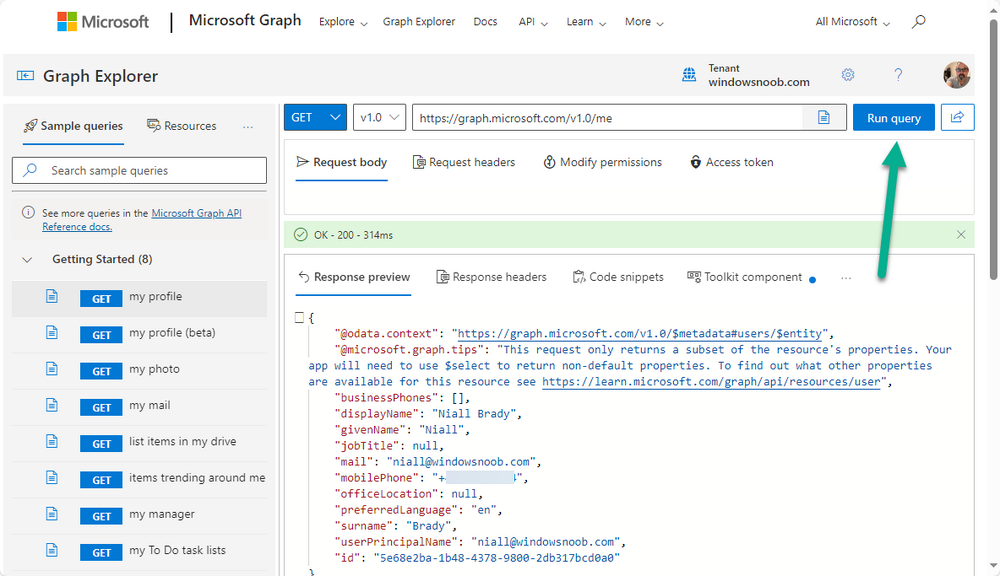Click the Run query button
The image size is (1000, 576).
[x=893, y=117]
